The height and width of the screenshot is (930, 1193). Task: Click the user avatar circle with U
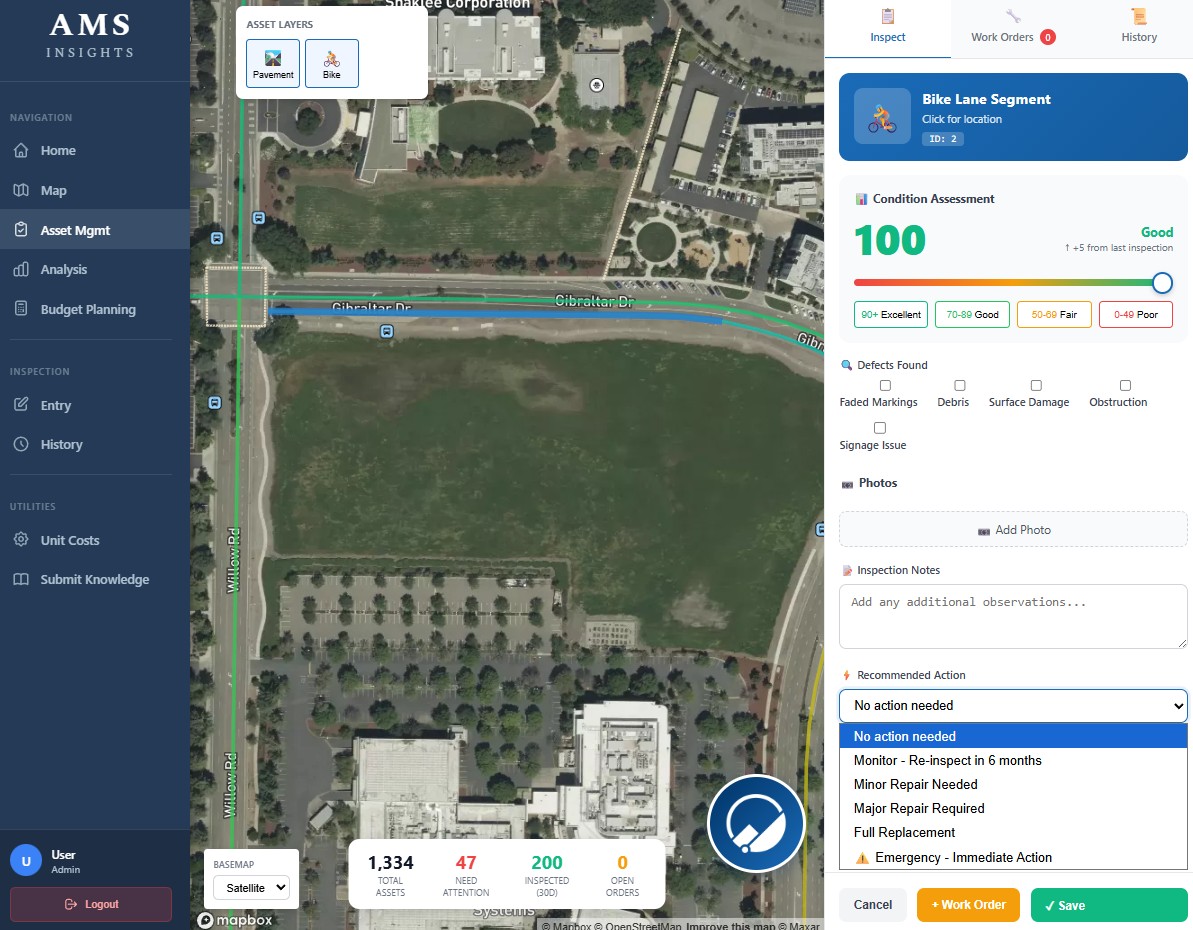[x=26, y=861]
